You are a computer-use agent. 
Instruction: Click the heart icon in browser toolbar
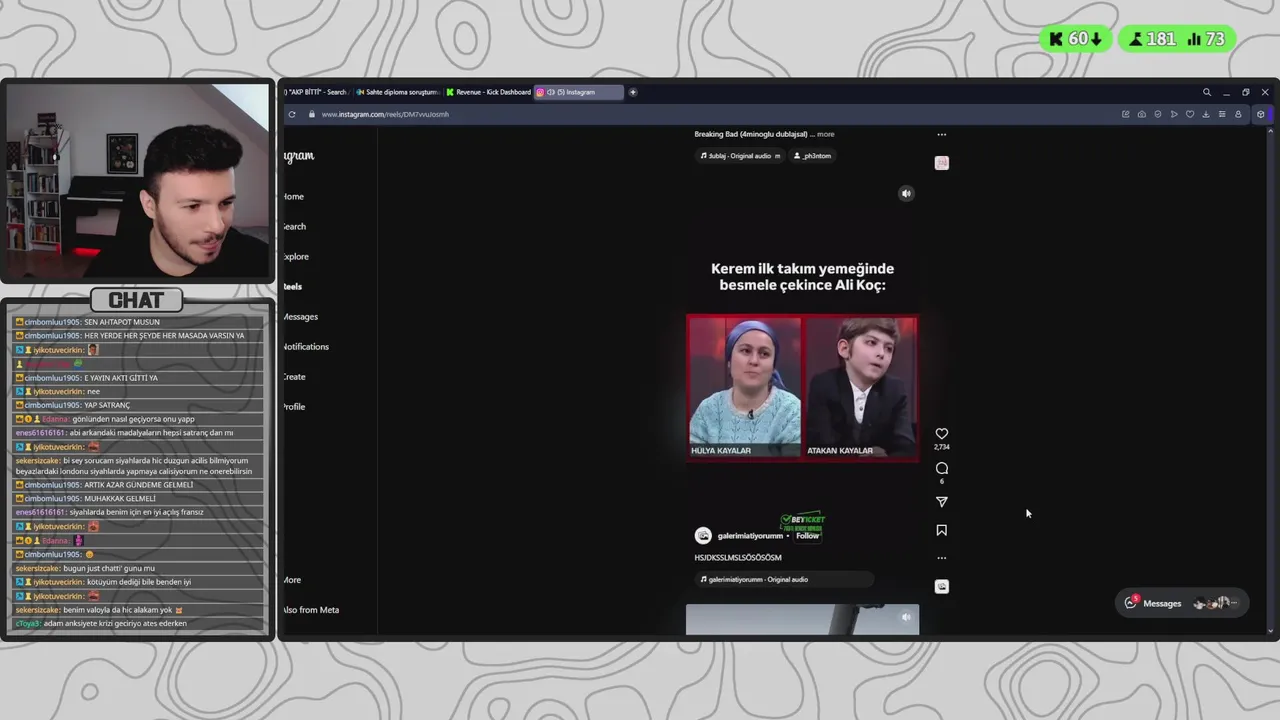point(1190,114)
